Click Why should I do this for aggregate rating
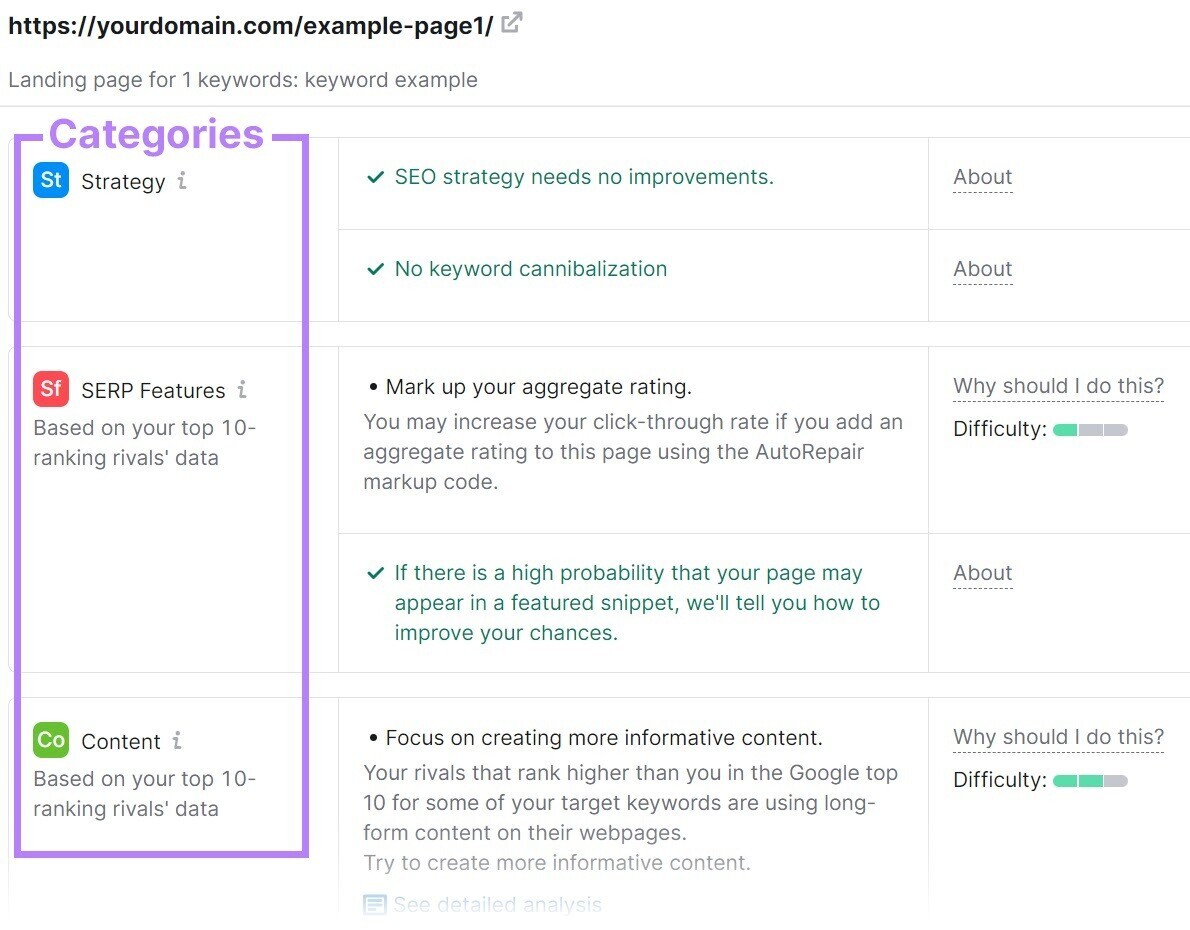This screenshot has height=930, width=1190. coord(1058,385)
